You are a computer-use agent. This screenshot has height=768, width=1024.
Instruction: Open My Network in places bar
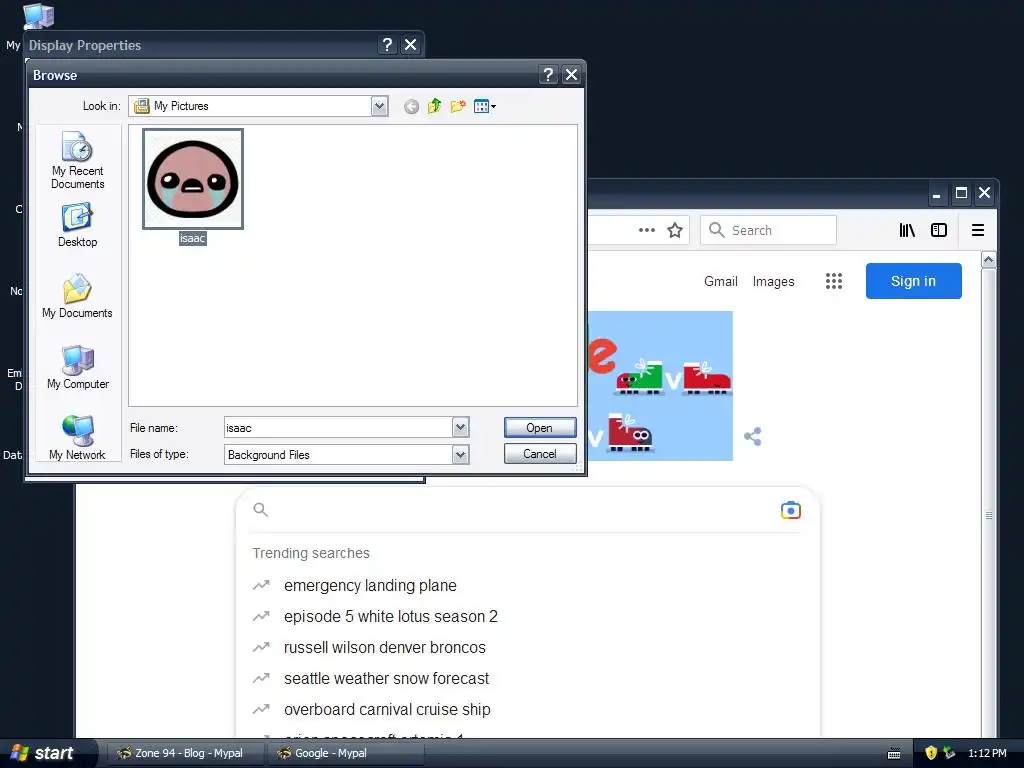(77, 438)
